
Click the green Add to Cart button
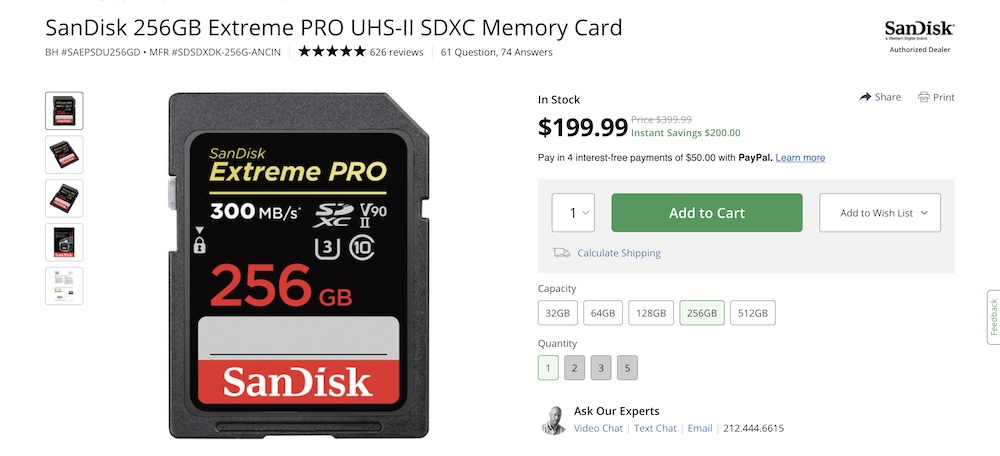coord(707,212)
